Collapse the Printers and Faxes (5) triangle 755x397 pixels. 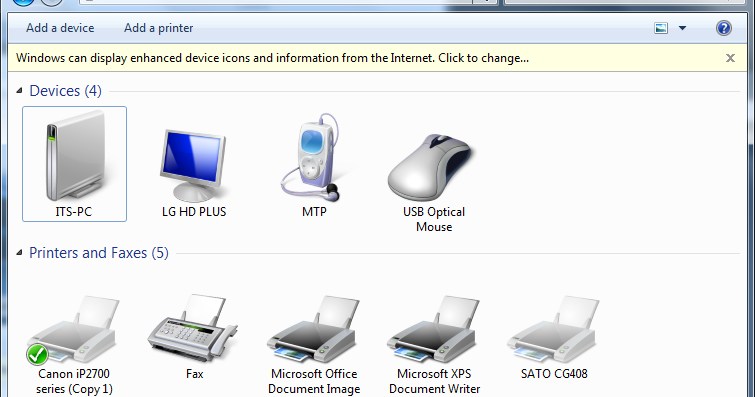19,252
